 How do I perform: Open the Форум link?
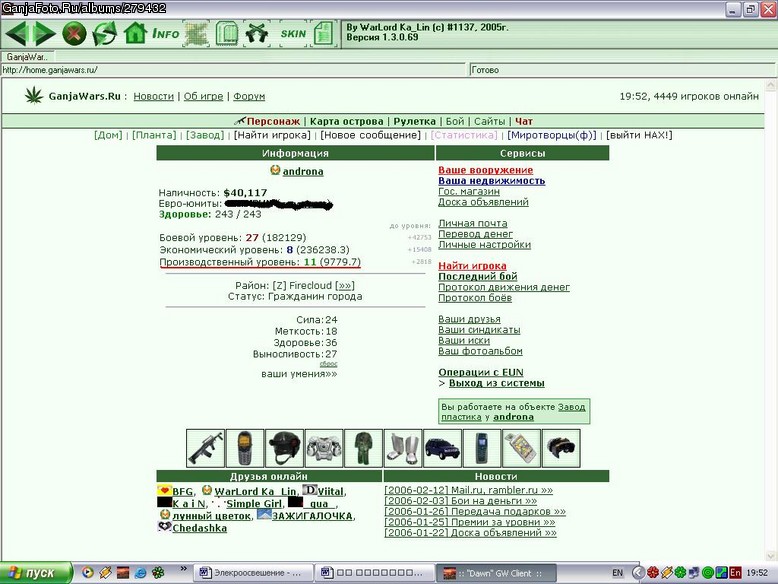(x=249, y=96)
